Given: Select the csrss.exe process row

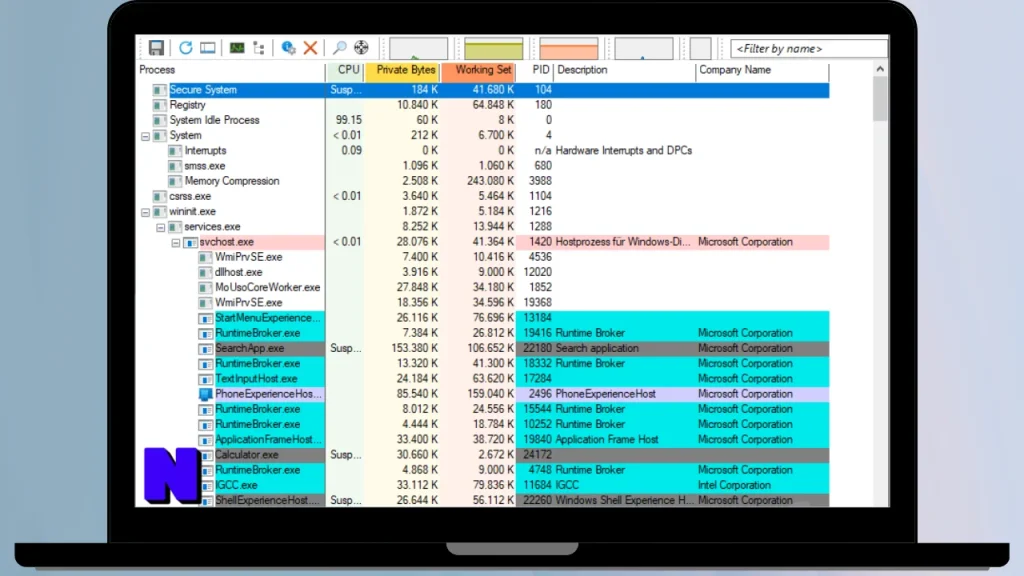Looking at the screenshot, I should (x=483, y=197).
